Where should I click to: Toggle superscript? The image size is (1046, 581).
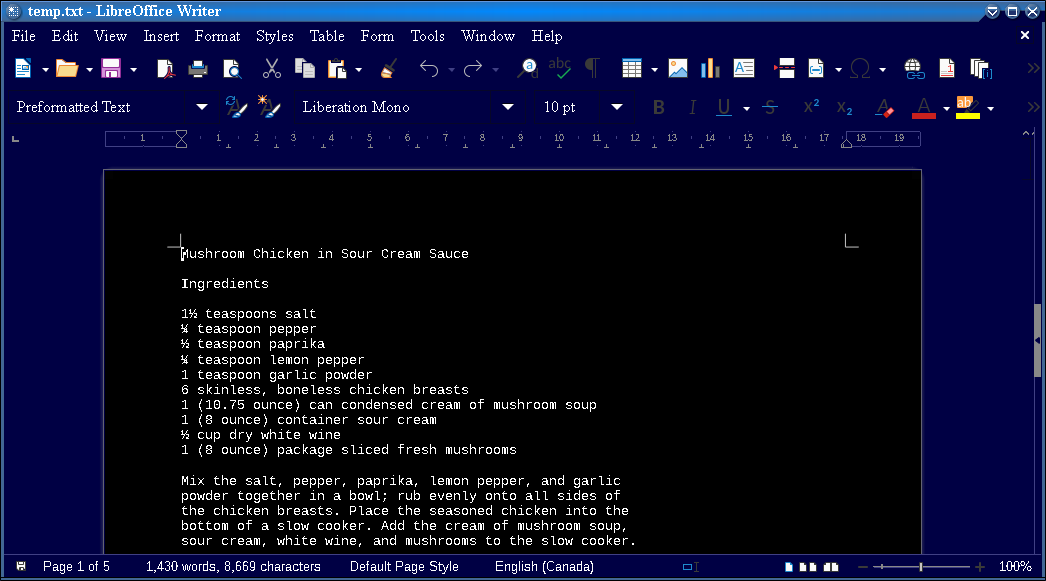[811, 107]
